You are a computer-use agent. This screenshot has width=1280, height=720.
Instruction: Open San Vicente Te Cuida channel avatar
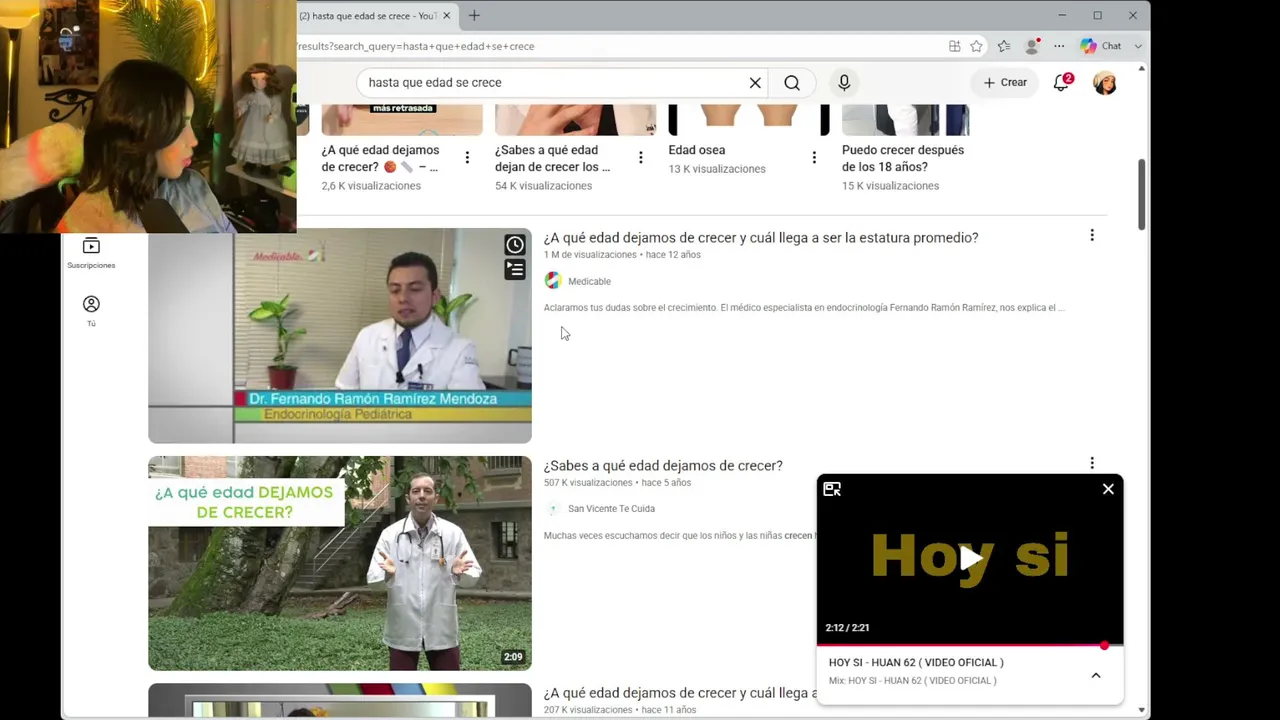click(x=553, y=509)
